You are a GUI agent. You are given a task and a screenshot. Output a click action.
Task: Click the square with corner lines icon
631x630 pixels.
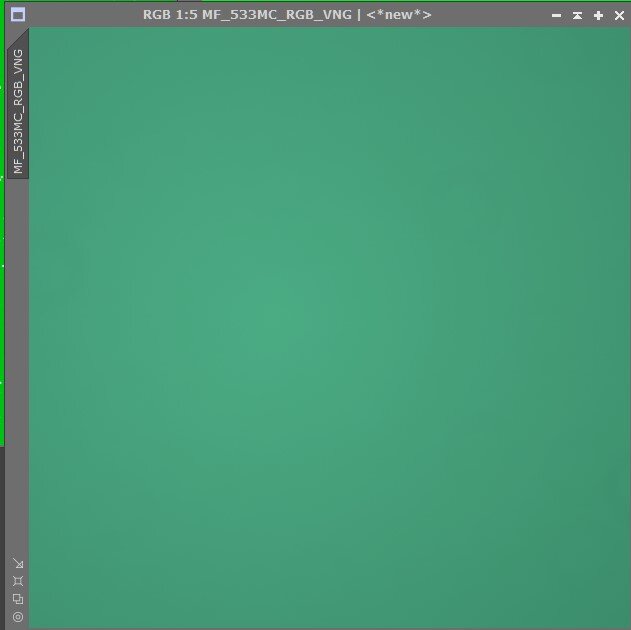[18, 581]
